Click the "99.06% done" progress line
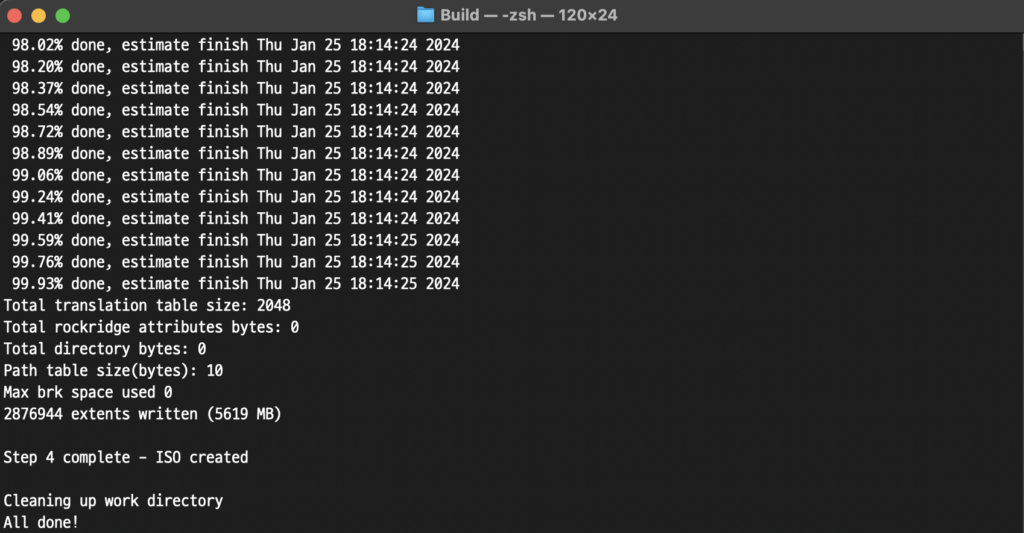Image resolution: width=1024 pixels, height=533 pixels. click(x=235, y=175)
